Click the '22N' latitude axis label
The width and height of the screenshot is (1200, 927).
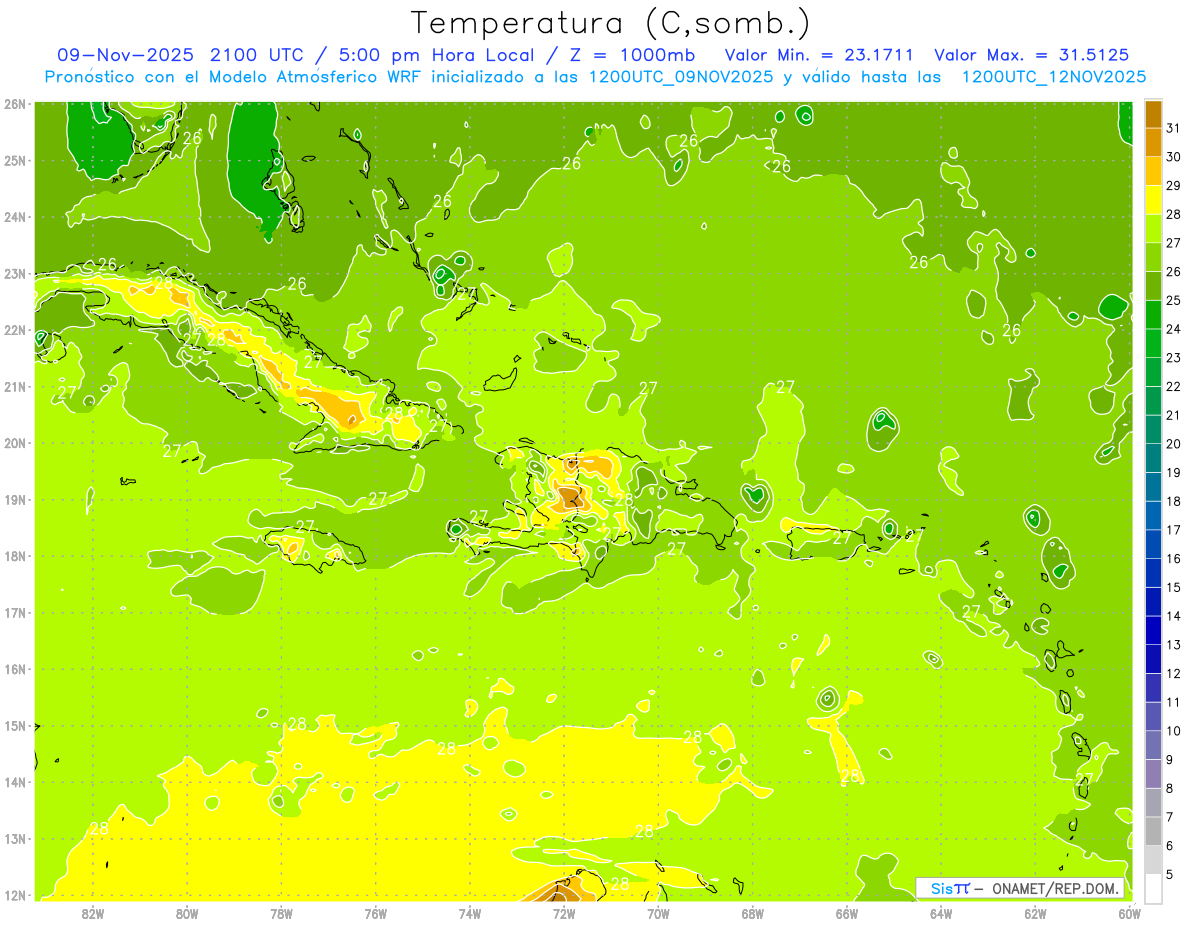[15, 330]
